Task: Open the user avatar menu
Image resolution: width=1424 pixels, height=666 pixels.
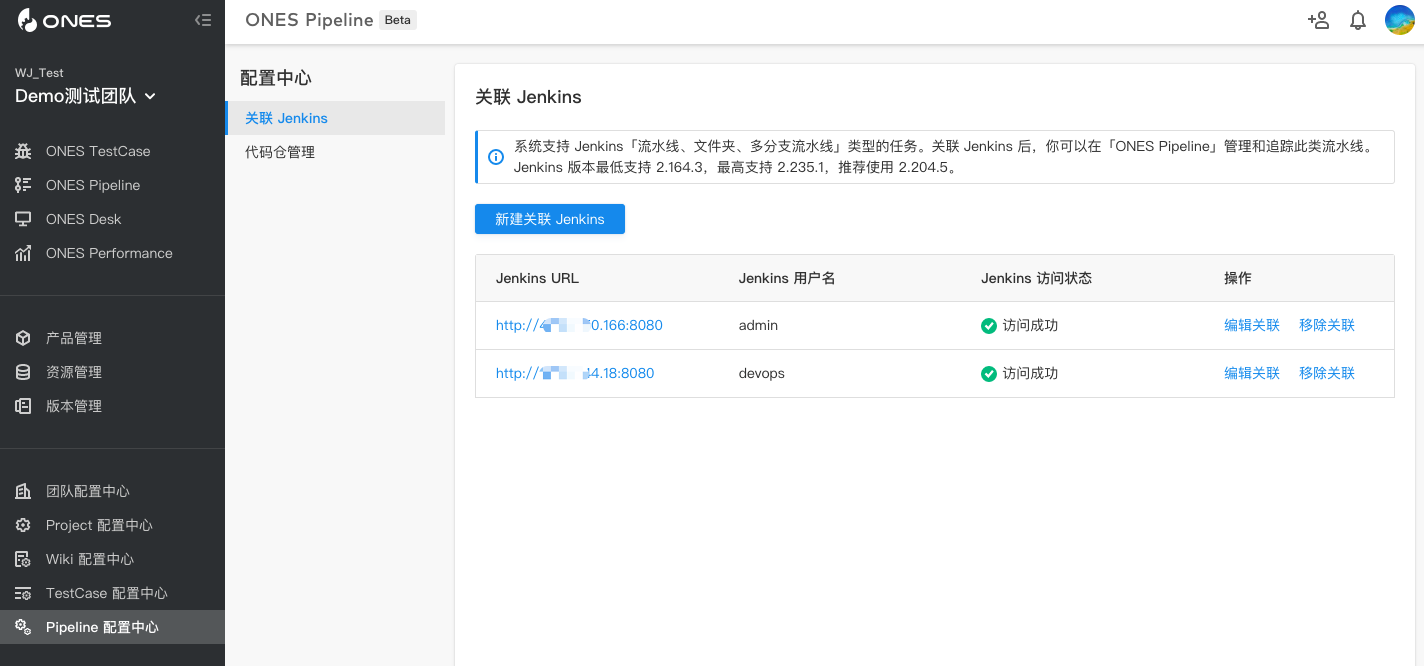Action: coord(1399,20)
